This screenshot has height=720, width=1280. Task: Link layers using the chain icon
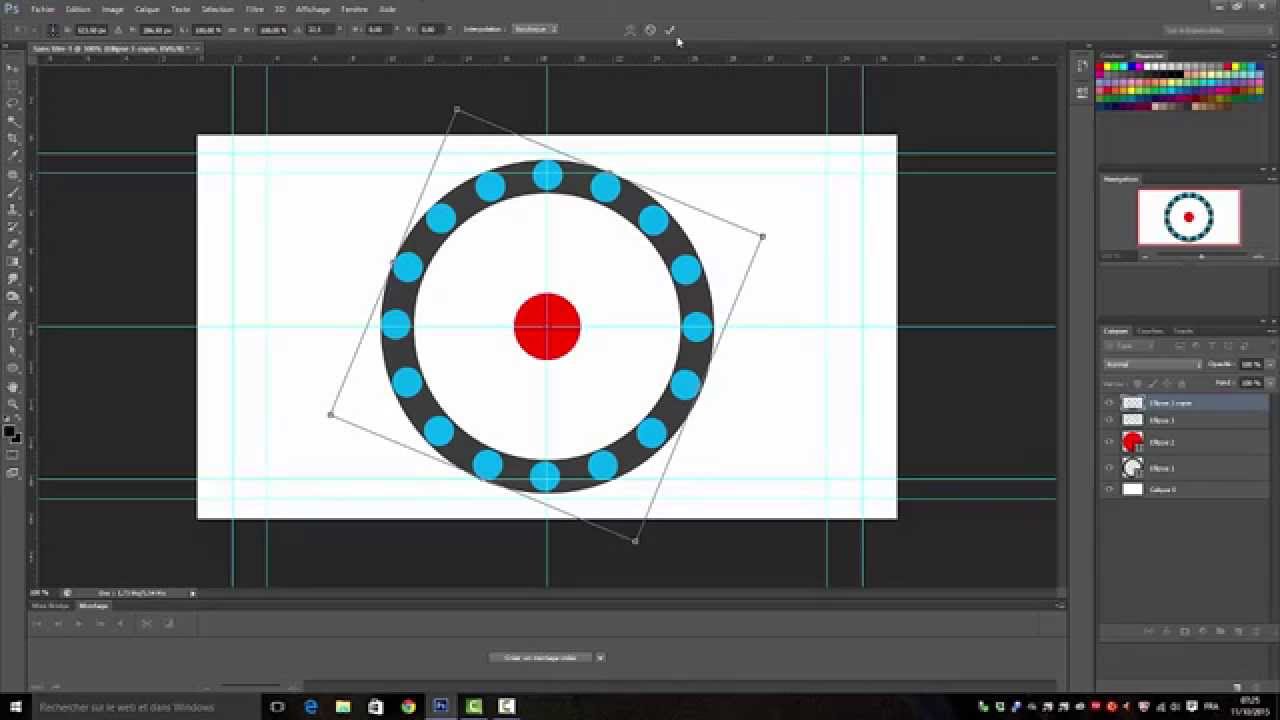pyautogui.click(x=1148, y=631)
